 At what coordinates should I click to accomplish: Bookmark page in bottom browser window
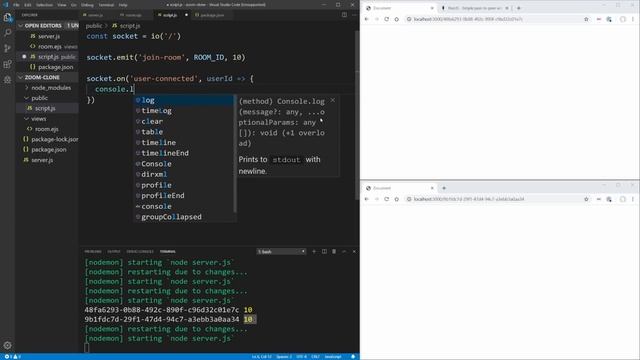coord(586,199)
